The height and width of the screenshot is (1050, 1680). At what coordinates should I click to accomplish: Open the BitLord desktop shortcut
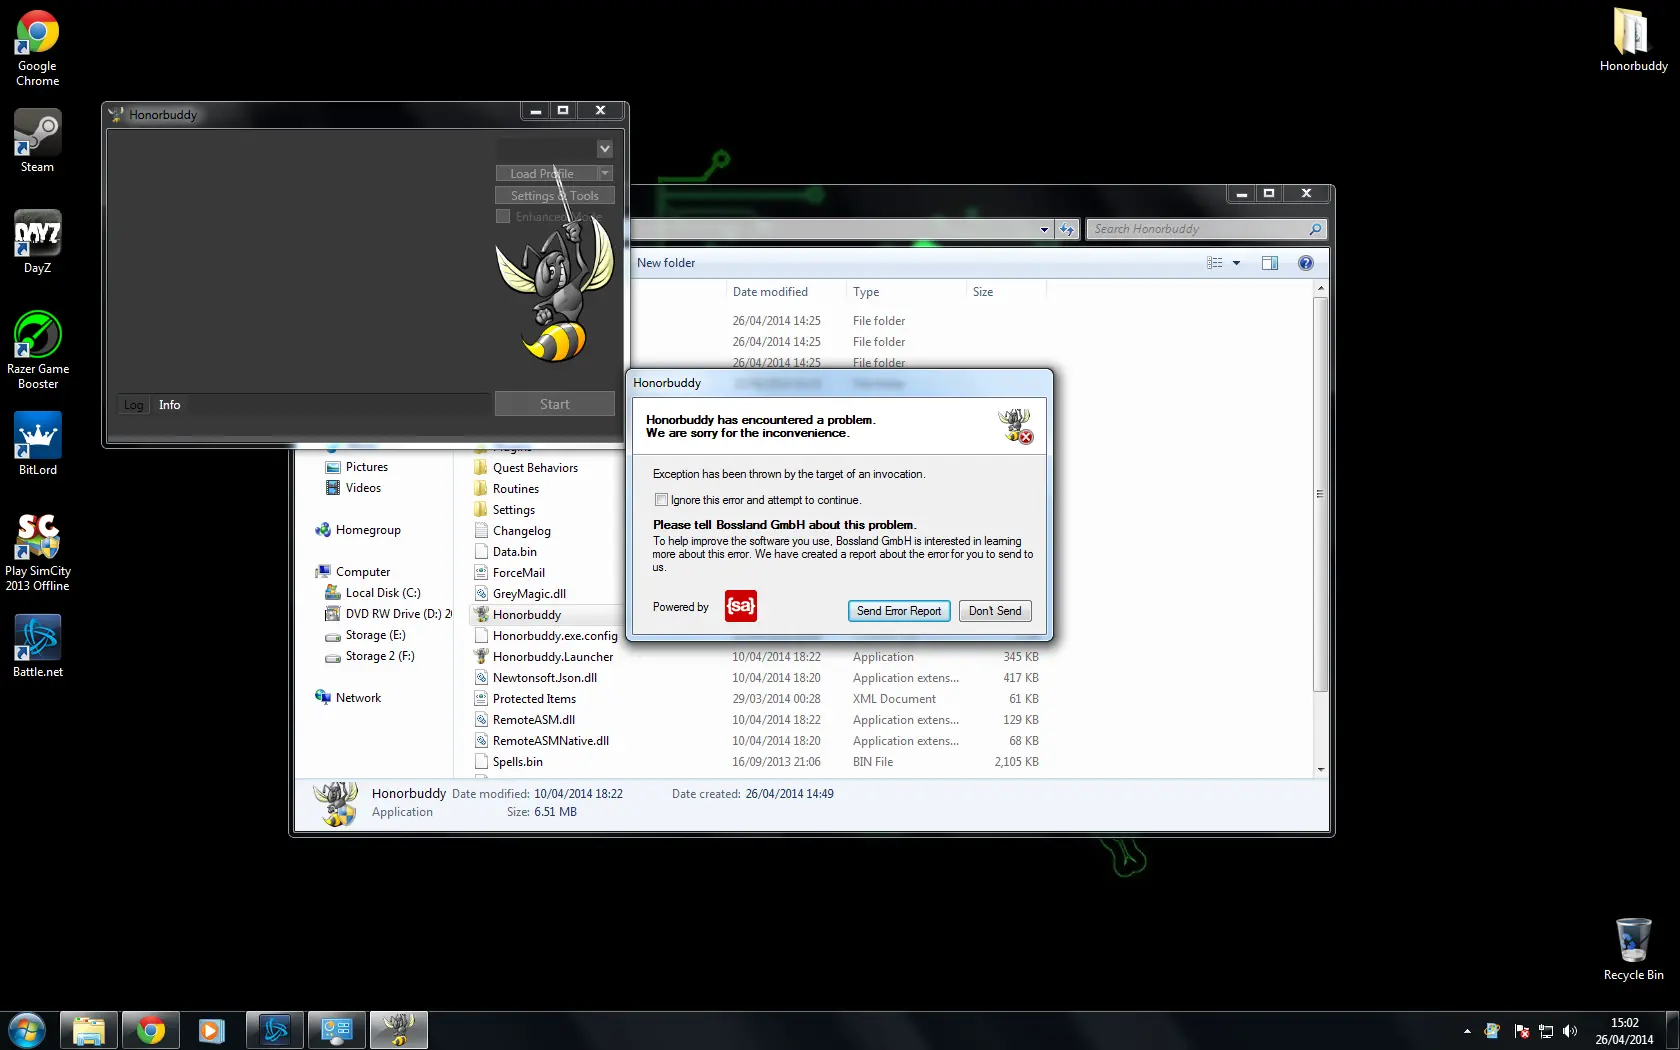37,444
